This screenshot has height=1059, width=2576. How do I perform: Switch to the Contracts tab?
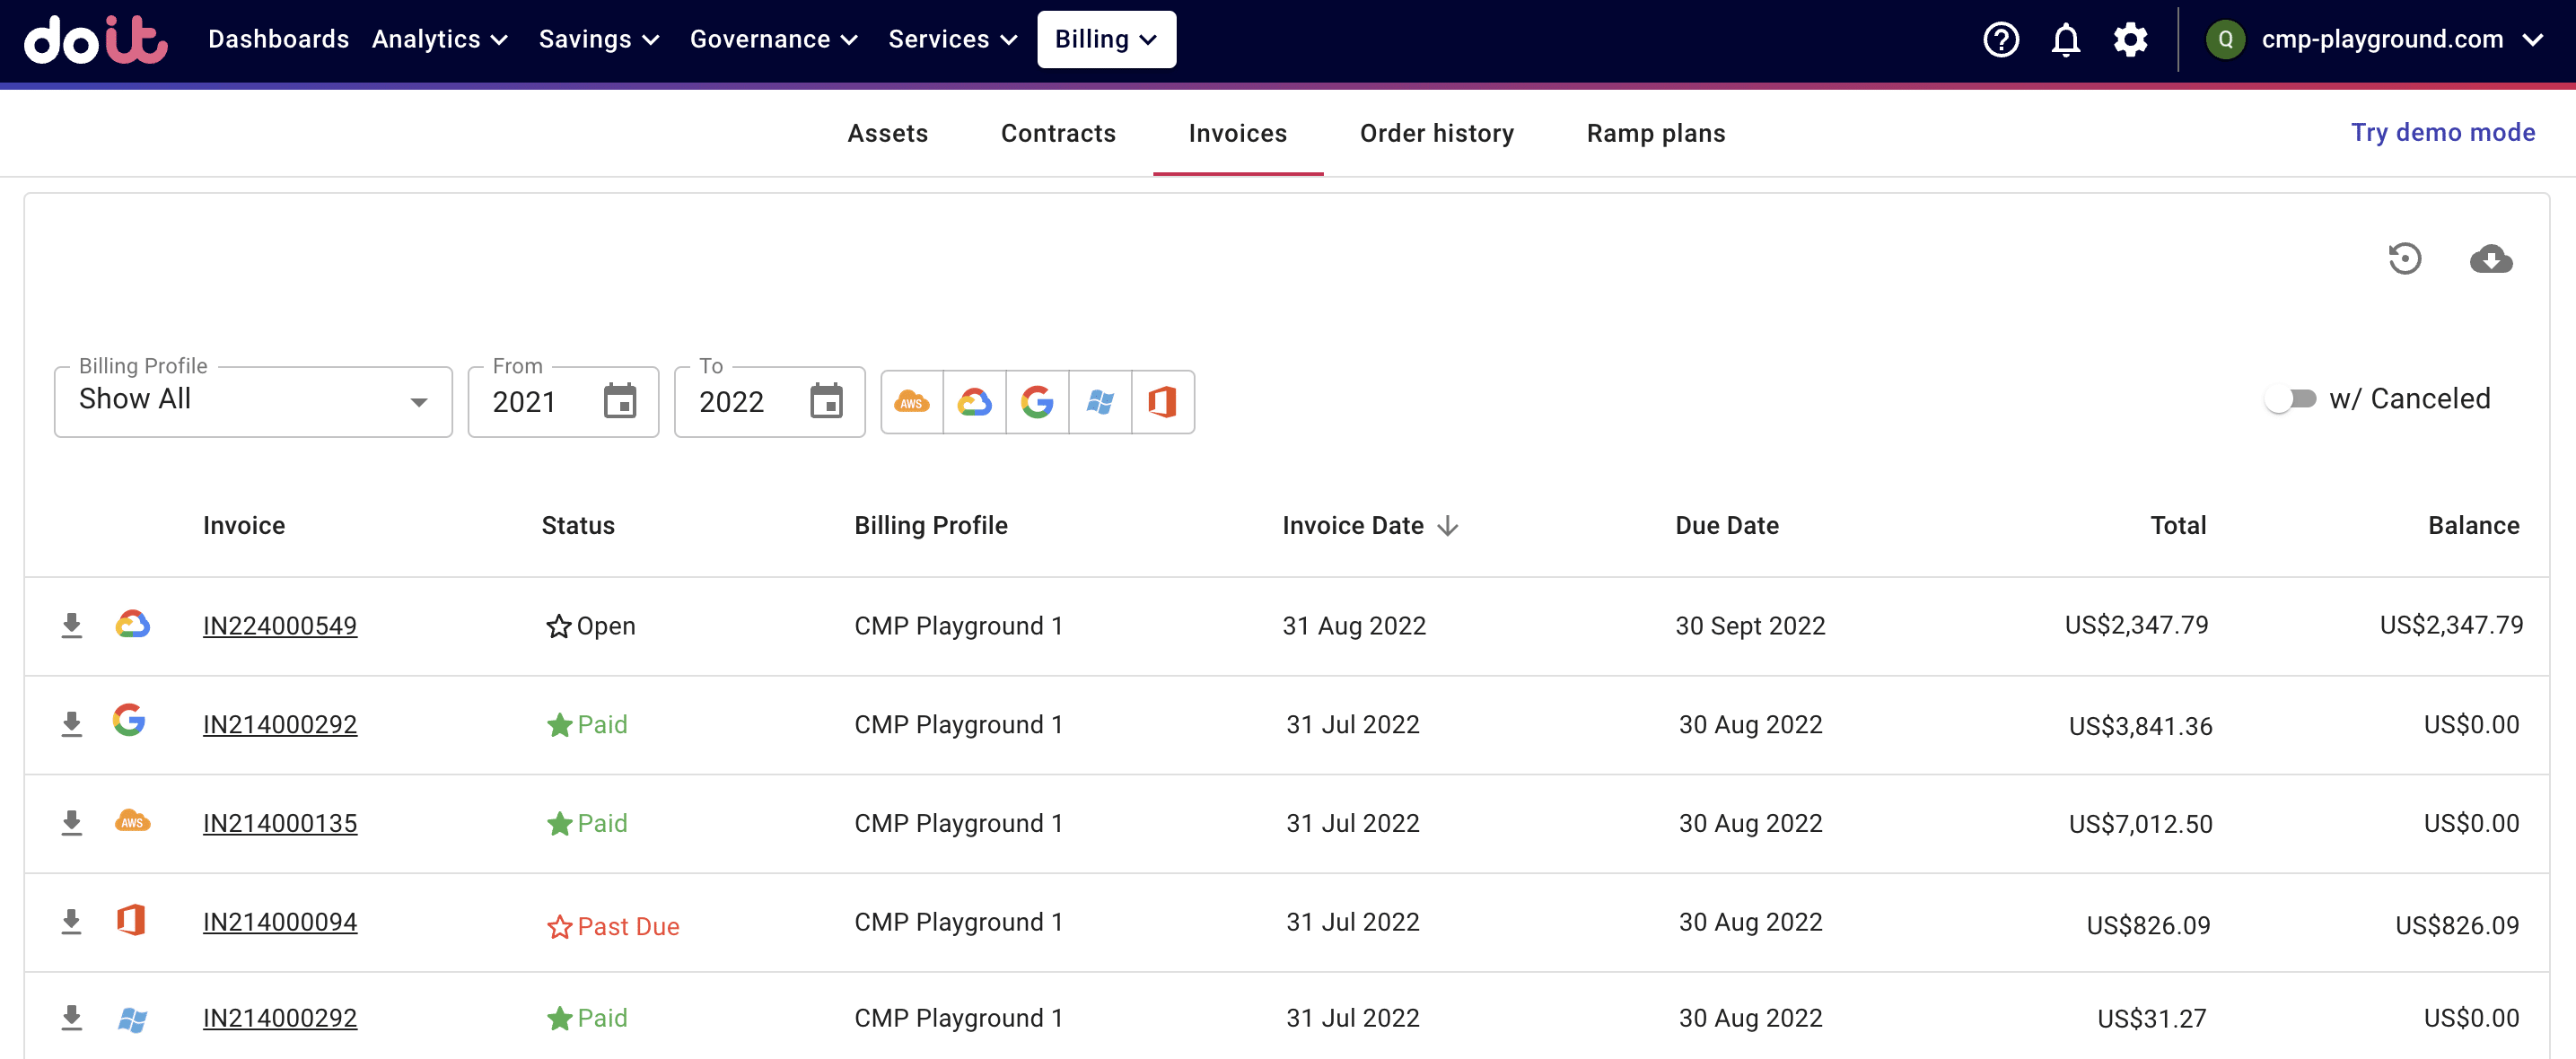(1058, 133)
